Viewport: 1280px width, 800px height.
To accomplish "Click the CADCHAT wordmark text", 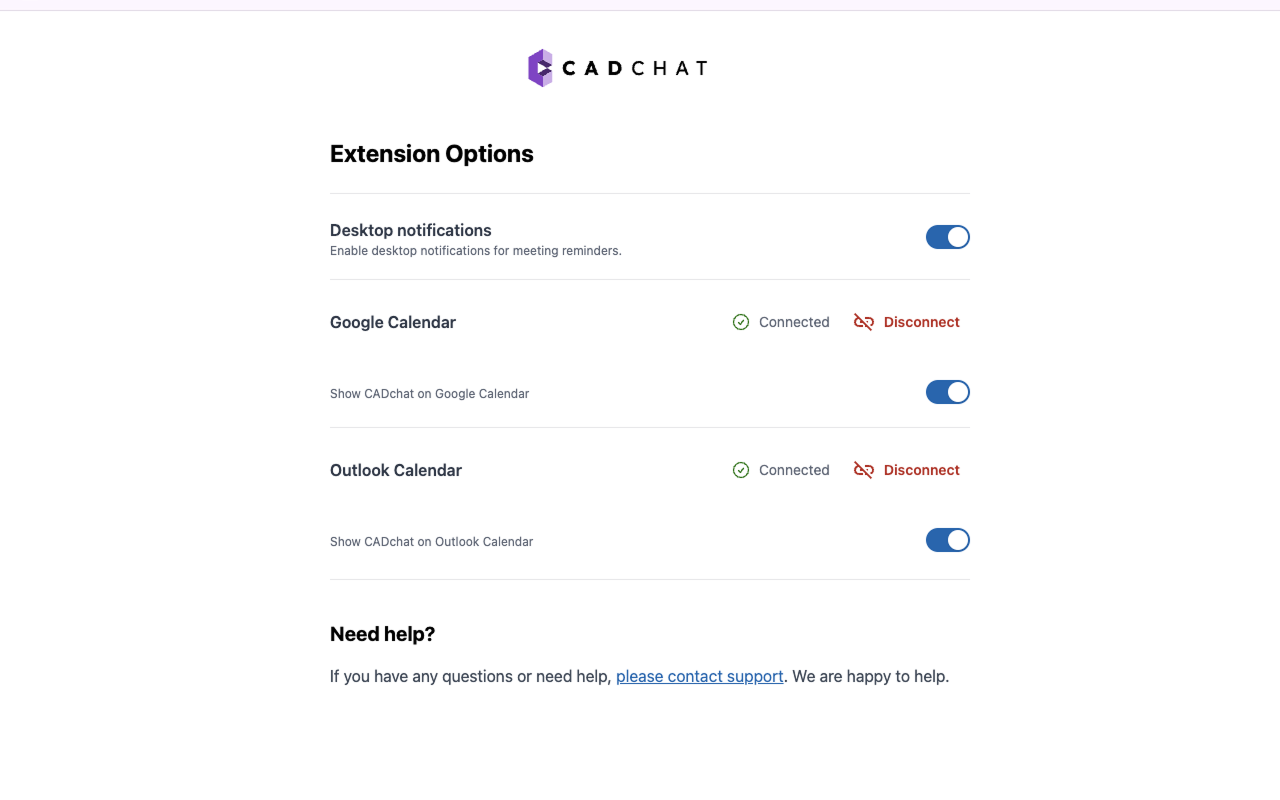I will 635,68.
